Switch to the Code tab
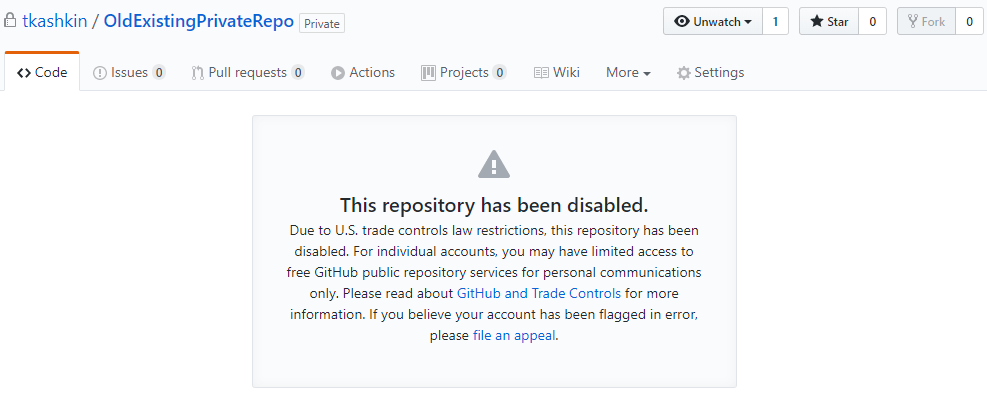The image size is (987, 393). [42, 72]
